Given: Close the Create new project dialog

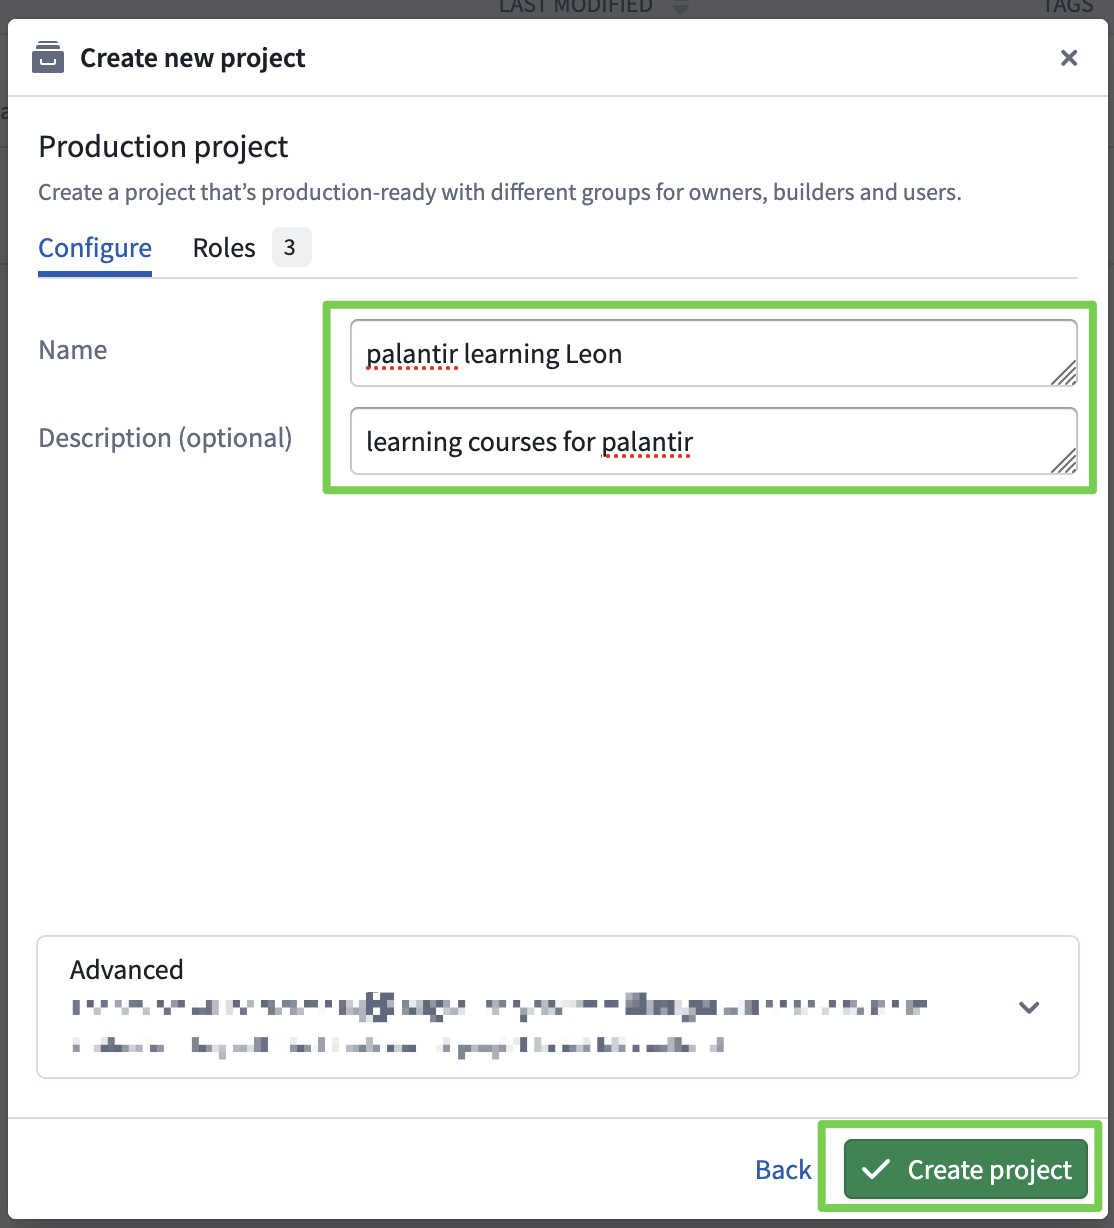Looking at the screenshot, I should point(1069,58).
